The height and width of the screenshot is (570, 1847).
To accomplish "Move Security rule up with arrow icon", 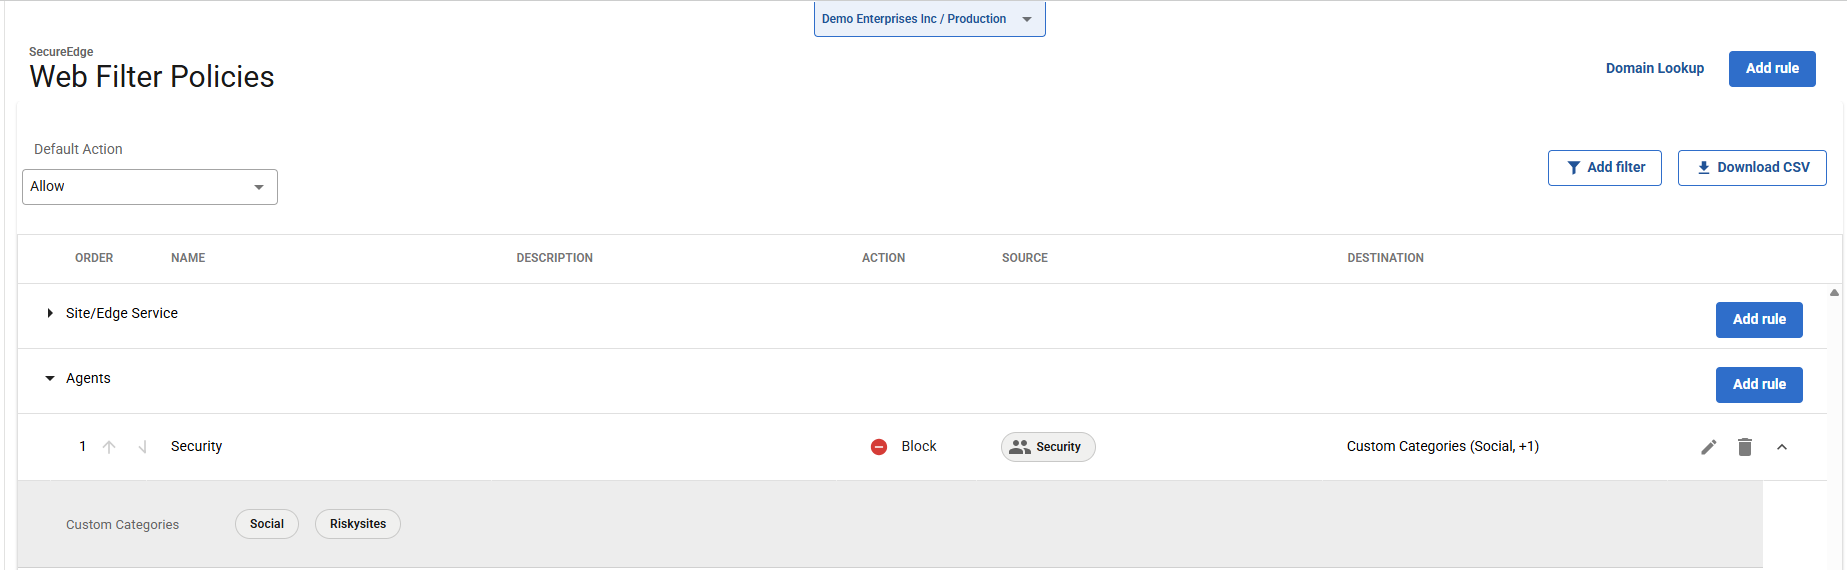I will [109, 447].
